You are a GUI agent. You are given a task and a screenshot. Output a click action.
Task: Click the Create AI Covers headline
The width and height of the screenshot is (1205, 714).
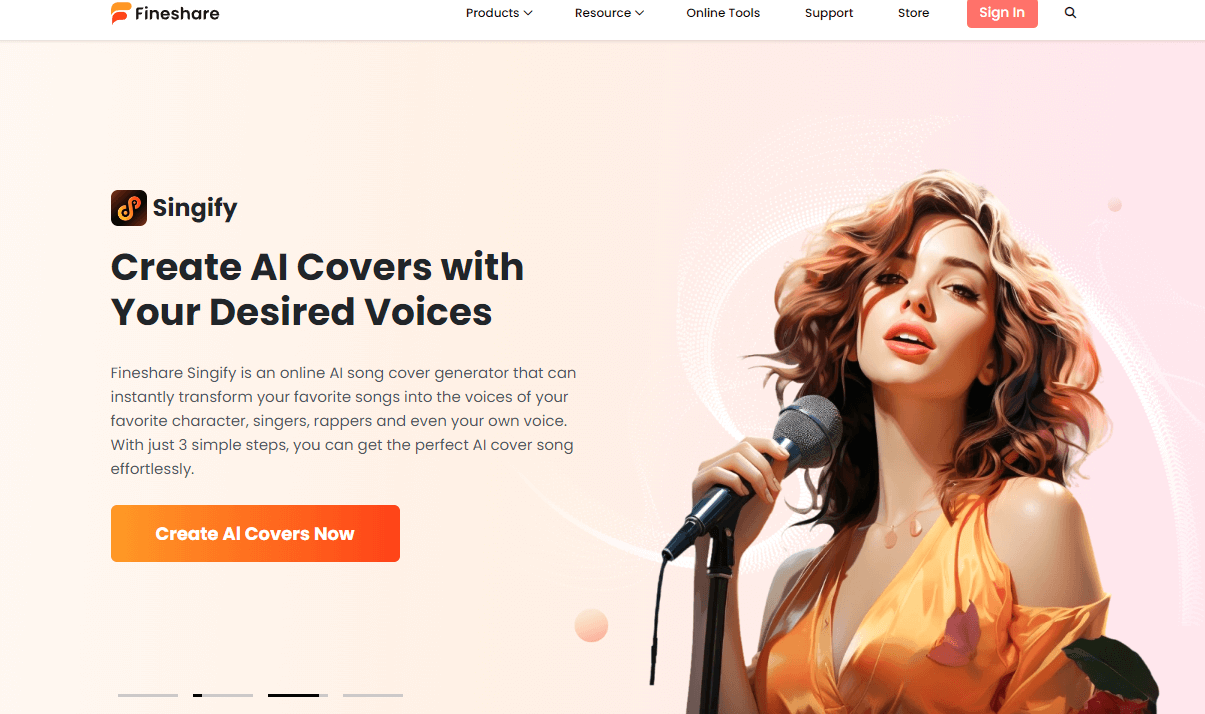tap(317, 289)
